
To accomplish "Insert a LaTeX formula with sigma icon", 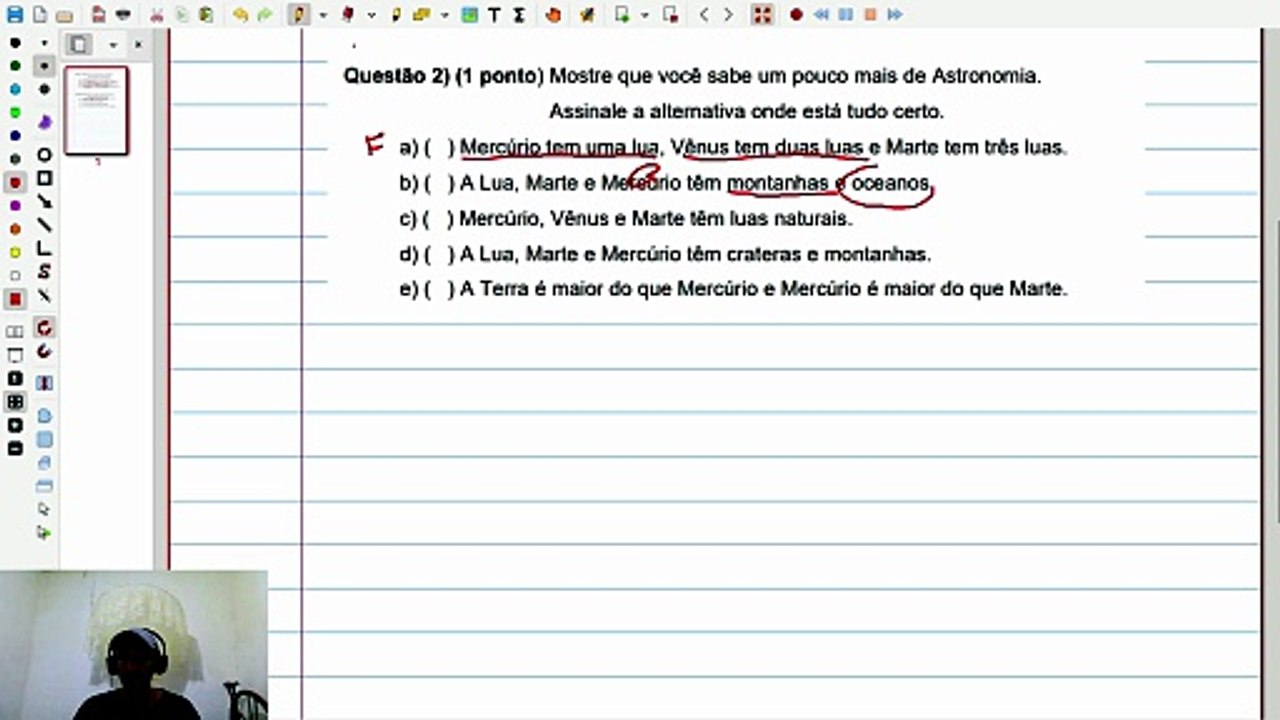I will click(x=518, y=15).
